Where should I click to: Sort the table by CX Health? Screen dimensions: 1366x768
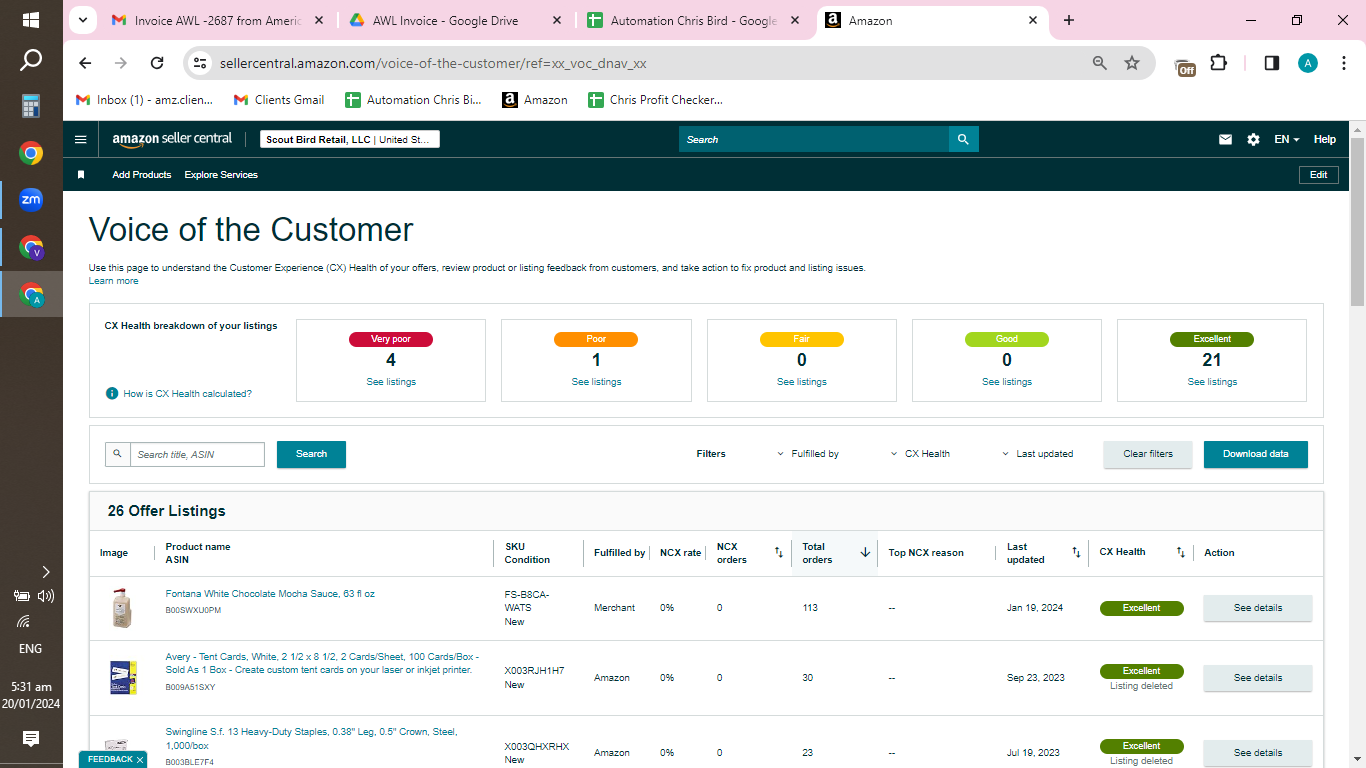(1180, 552)
